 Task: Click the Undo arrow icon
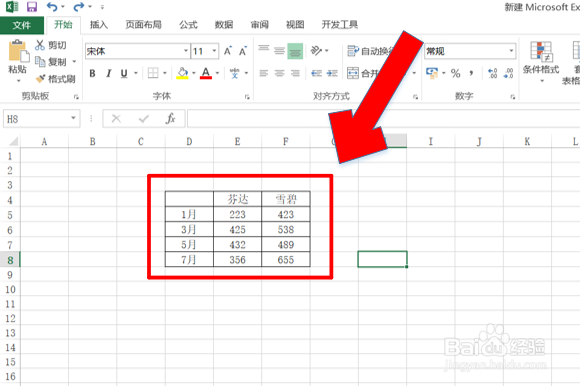click(52, 7)
